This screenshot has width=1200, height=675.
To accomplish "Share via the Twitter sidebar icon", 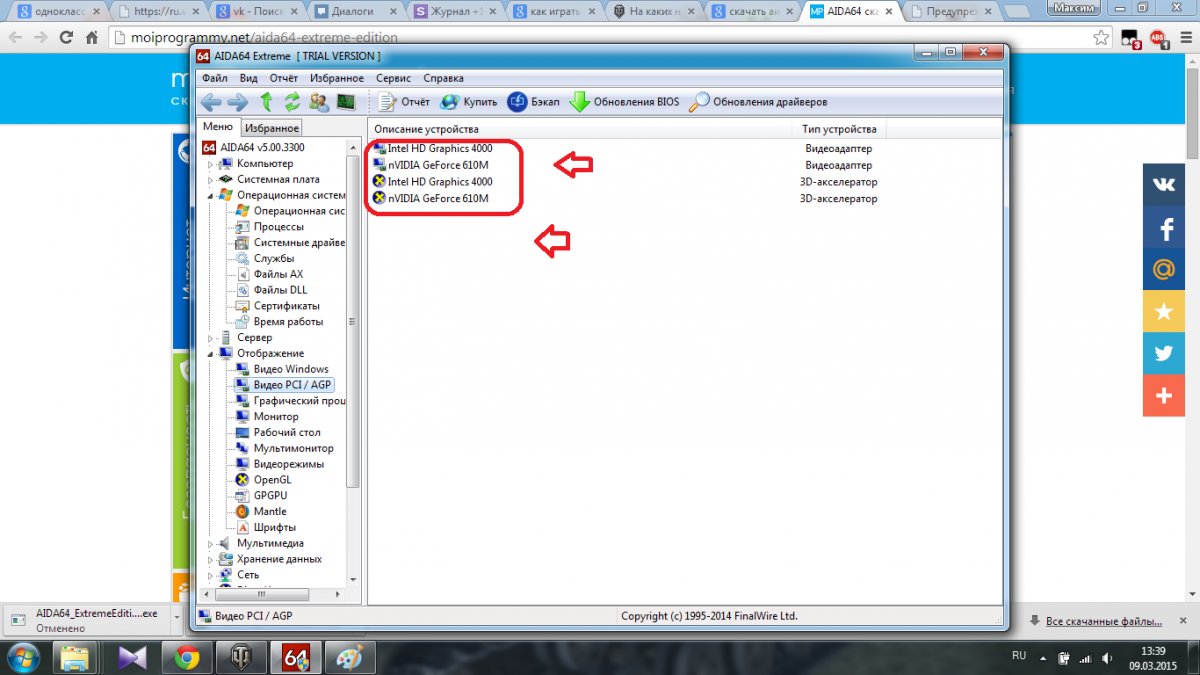I will click(1164, 353).
